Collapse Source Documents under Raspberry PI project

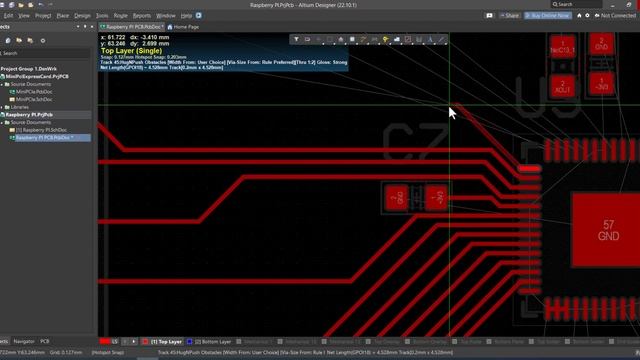tap(2, 122)
